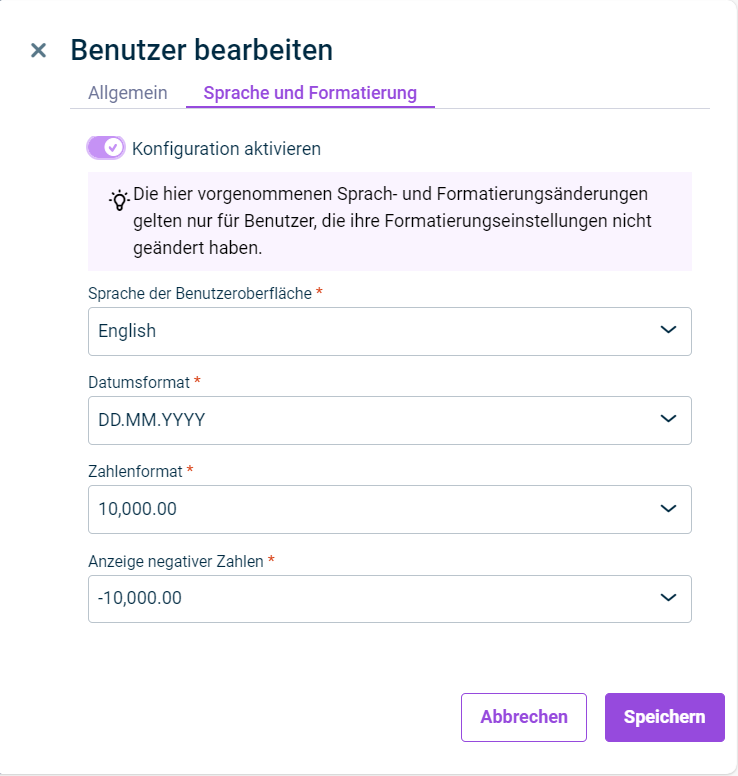
Task: Click chevron beside -10,000.00 value
Action: pos(668,597)
